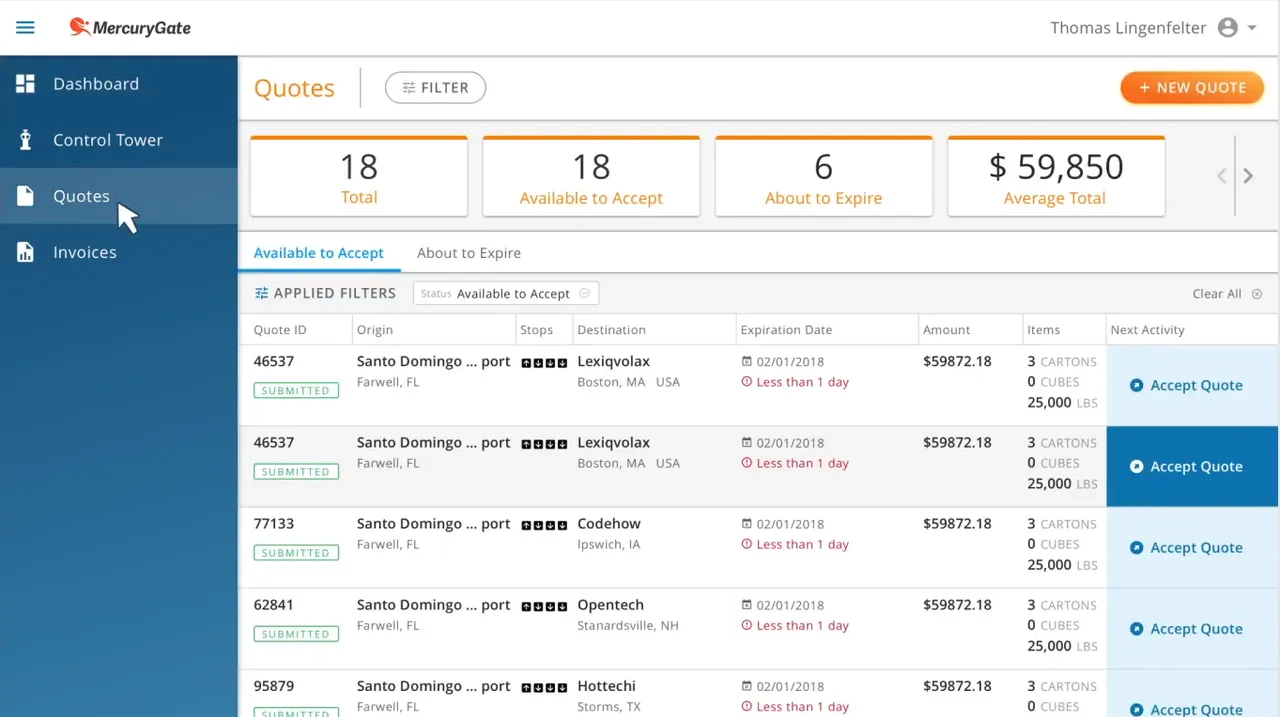Sort by Expiration Date column header
The image size is (1280, 717).
786,330
